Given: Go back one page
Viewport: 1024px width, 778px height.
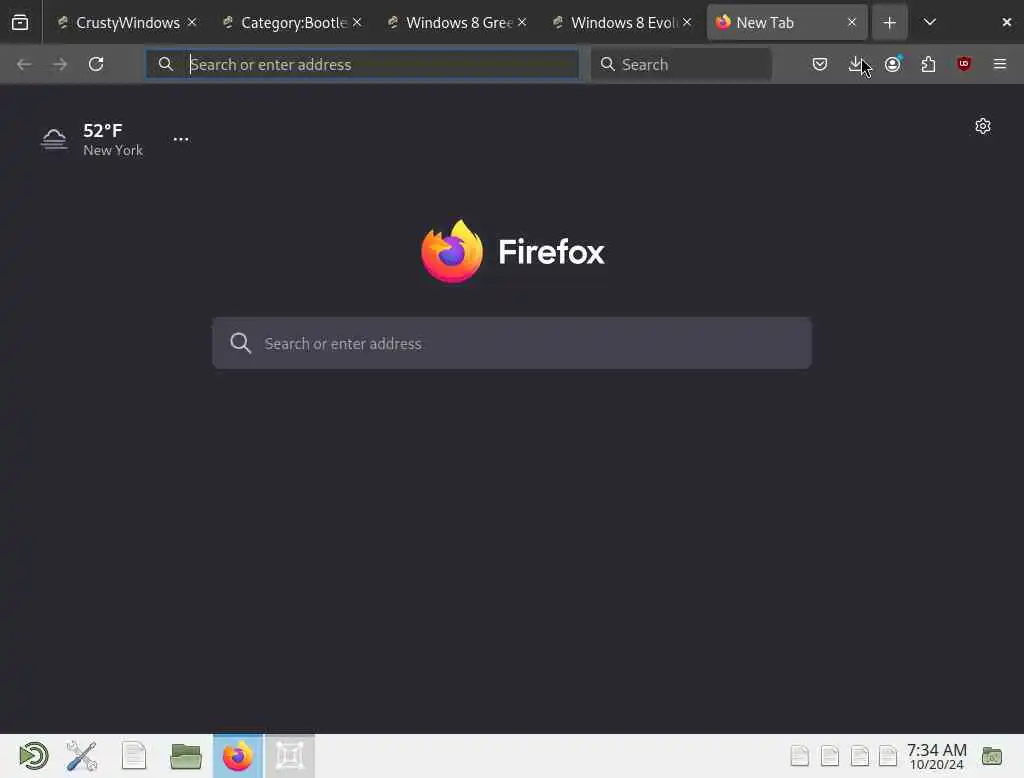Looking at the screenshot, I should (x=24, y=64).
